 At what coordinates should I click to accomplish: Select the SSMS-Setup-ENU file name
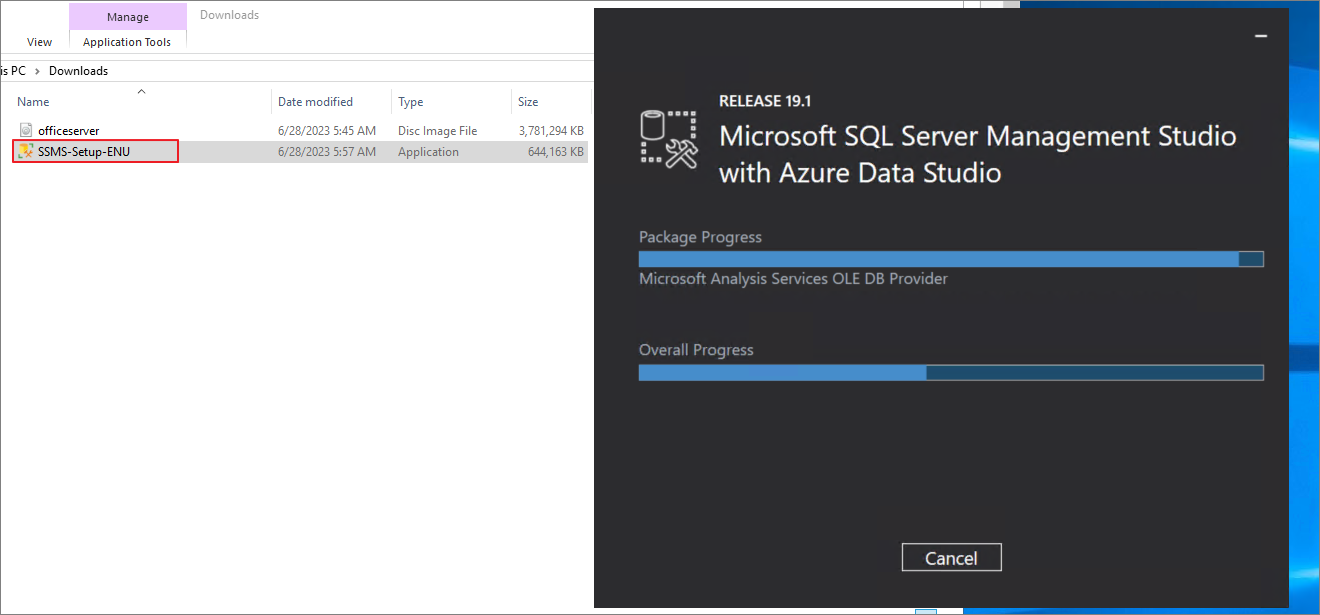[x=84, y=152]
